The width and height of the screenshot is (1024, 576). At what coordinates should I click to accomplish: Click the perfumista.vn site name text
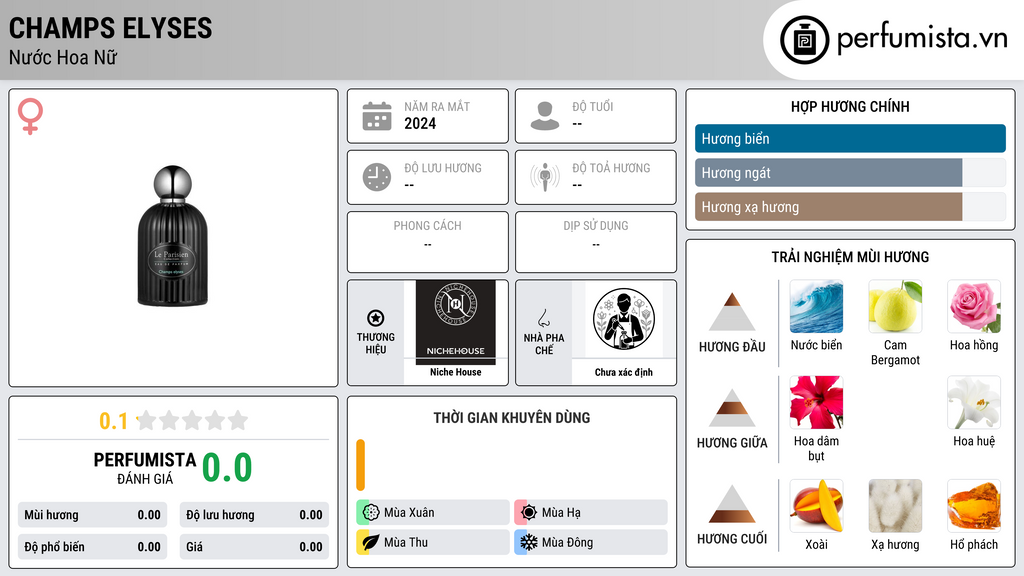(922, 38)
